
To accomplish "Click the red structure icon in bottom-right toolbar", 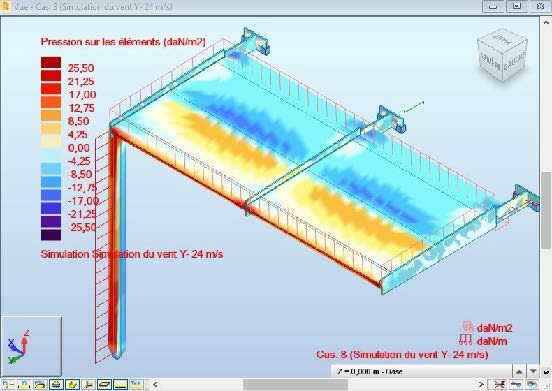I will tap(500, 385).
